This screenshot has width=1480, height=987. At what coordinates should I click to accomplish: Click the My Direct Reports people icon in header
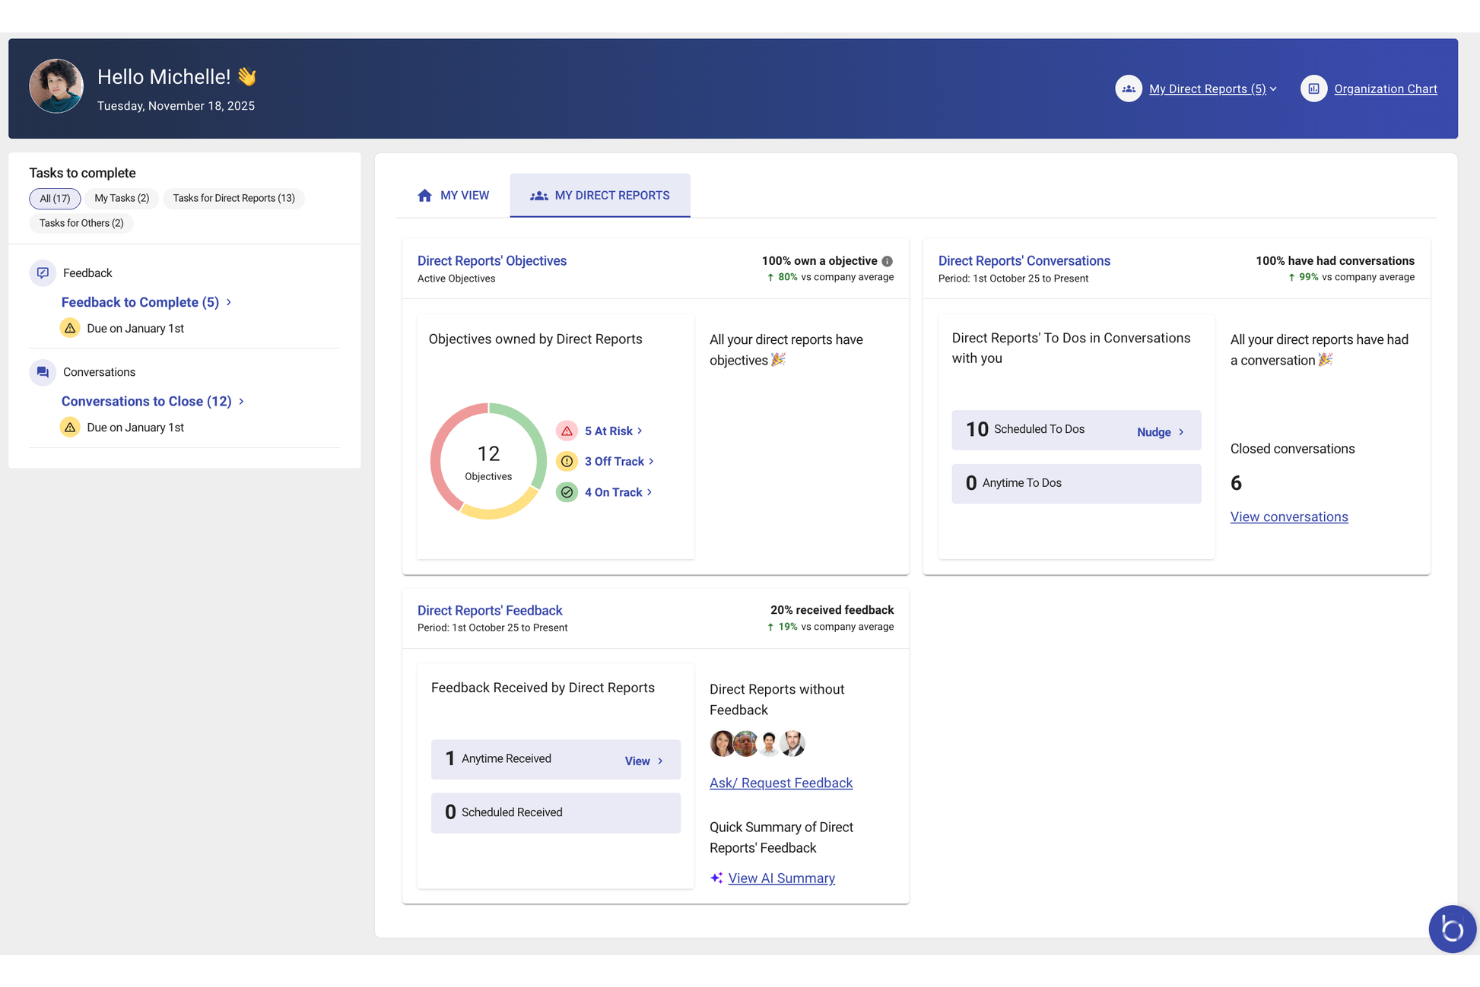[x=1128, y=88]
